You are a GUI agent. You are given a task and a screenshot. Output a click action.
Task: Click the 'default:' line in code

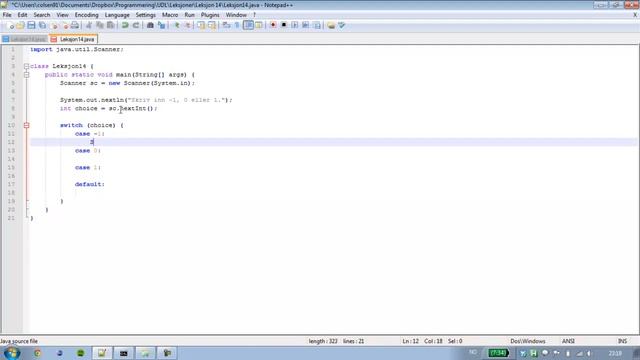click(x=90, y=184)
